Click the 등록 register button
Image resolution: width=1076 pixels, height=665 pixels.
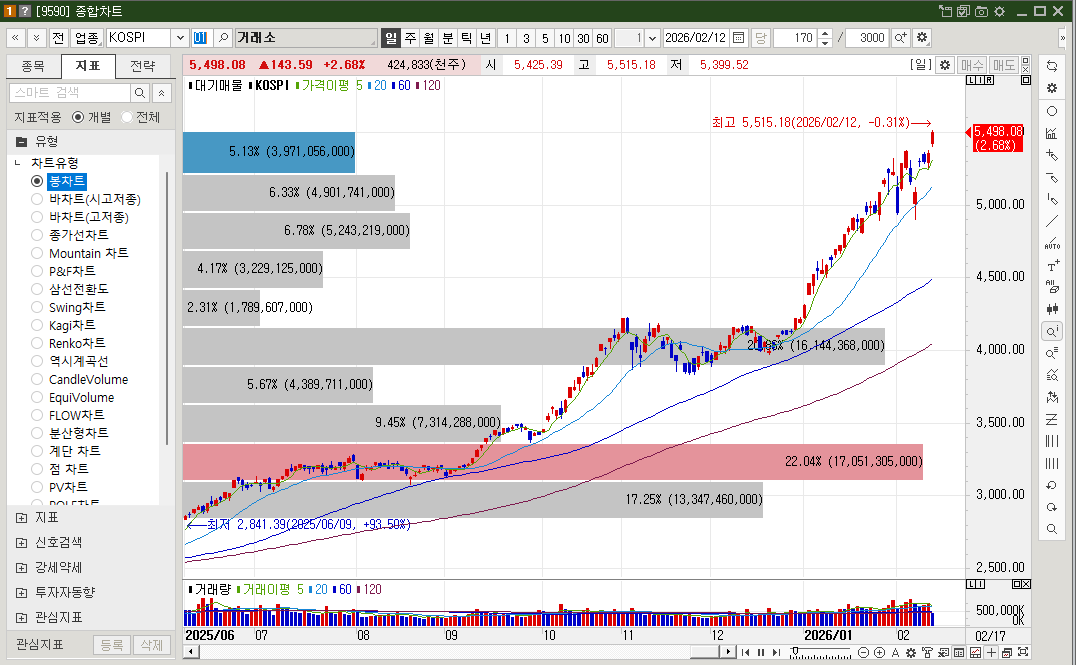click(112, 645)
